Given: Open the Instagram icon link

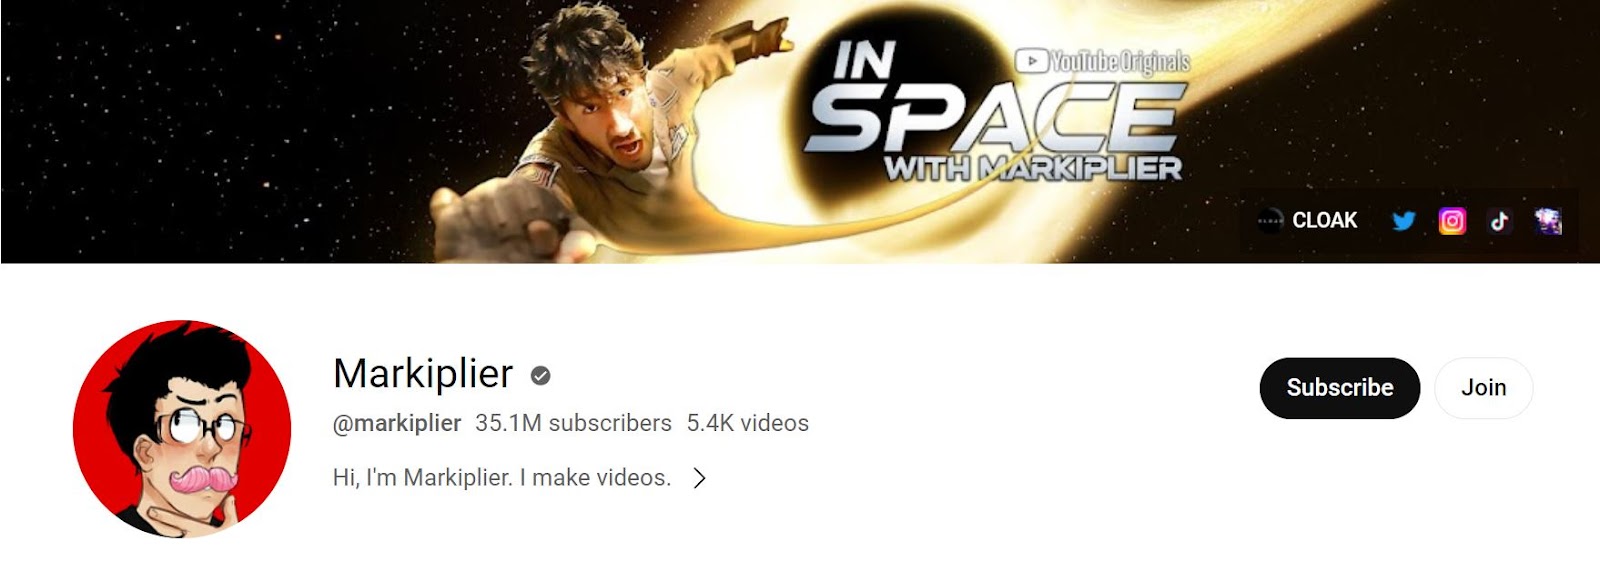Looking at the screenshot, I should tap(1452, 221).
